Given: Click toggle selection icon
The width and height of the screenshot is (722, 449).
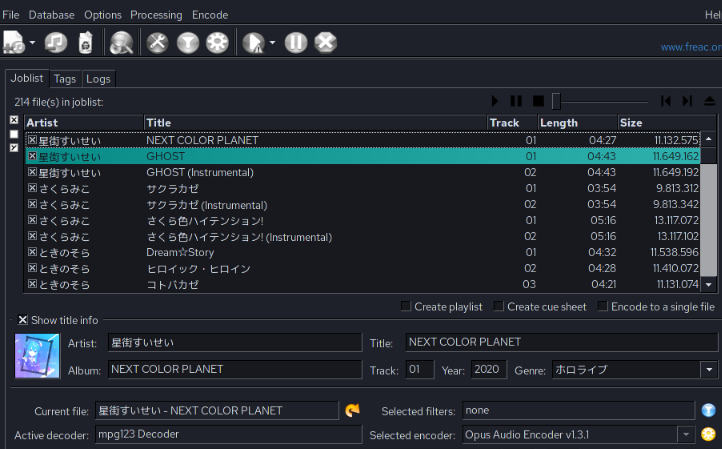Looking at the screenshot, I should tap(14, 148).
